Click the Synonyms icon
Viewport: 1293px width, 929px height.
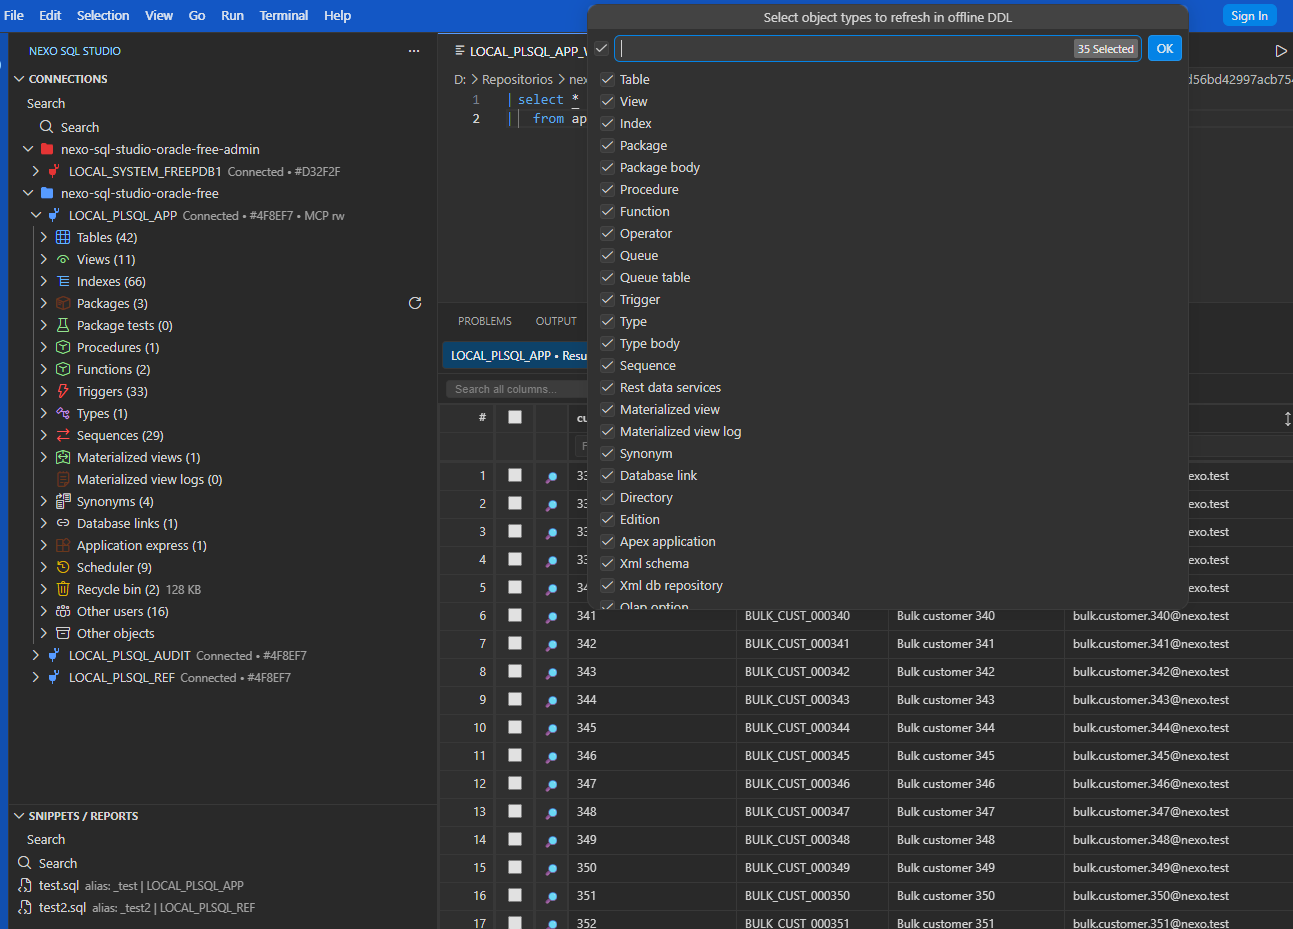coord(63,501)
